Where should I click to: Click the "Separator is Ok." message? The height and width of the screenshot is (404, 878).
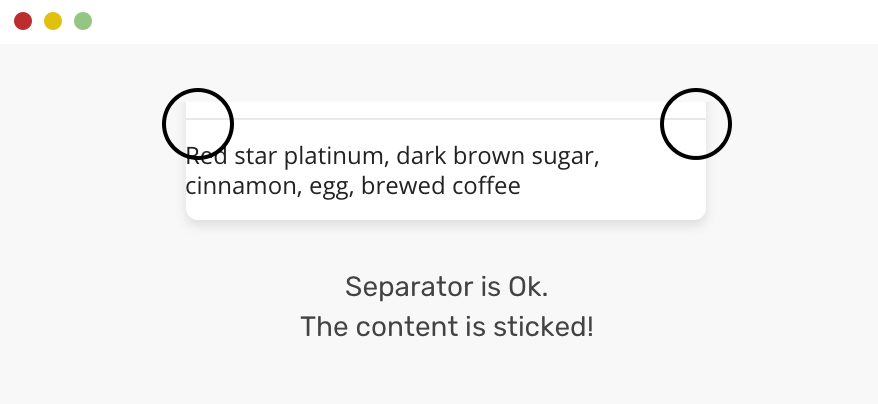446,287
